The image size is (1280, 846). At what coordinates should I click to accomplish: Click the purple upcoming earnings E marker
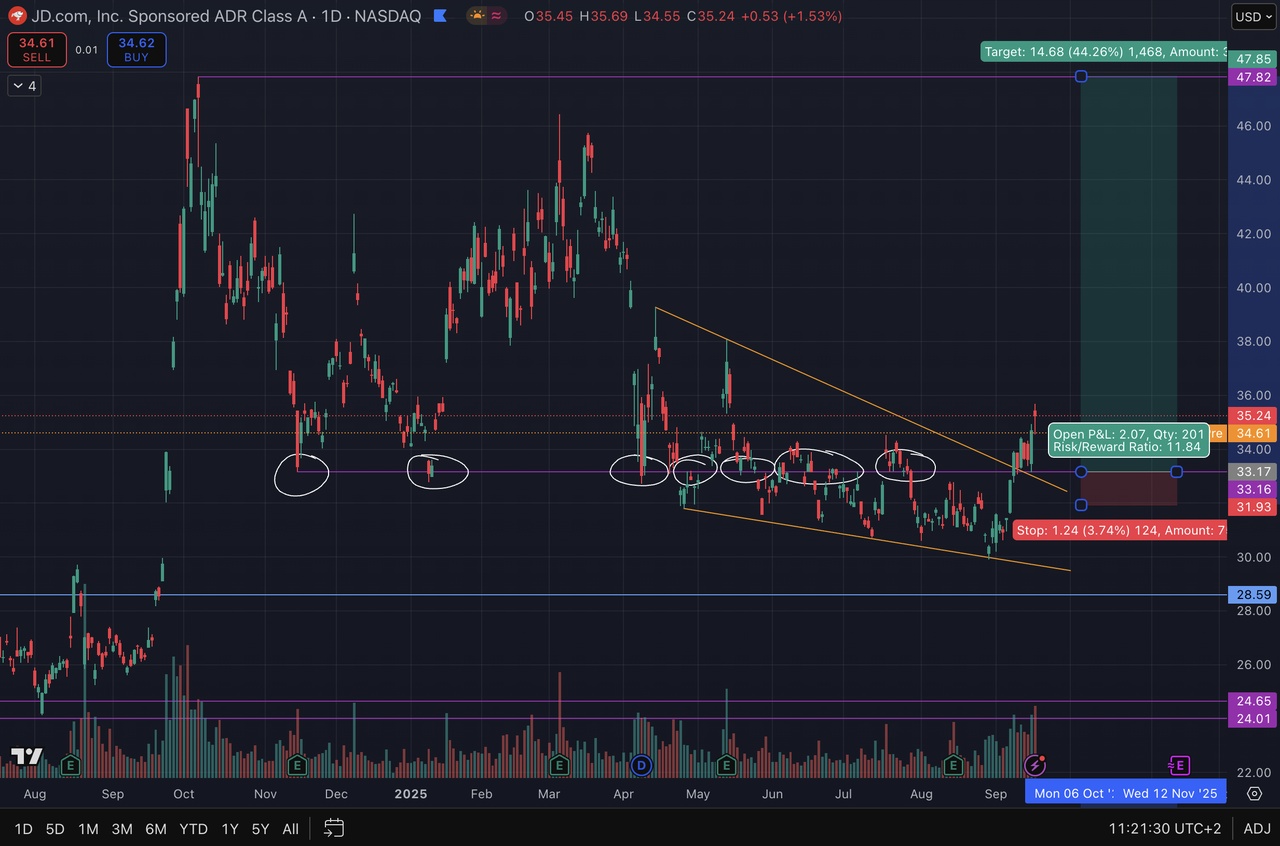pos(1180,766)
